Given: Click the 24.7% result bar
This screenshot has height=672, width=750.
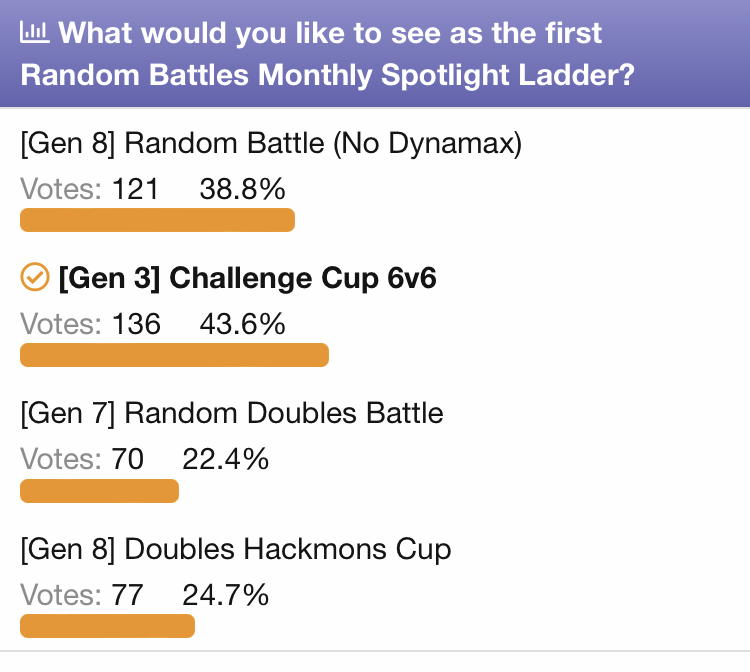Looking at the screenshot, I should point(108,626).
